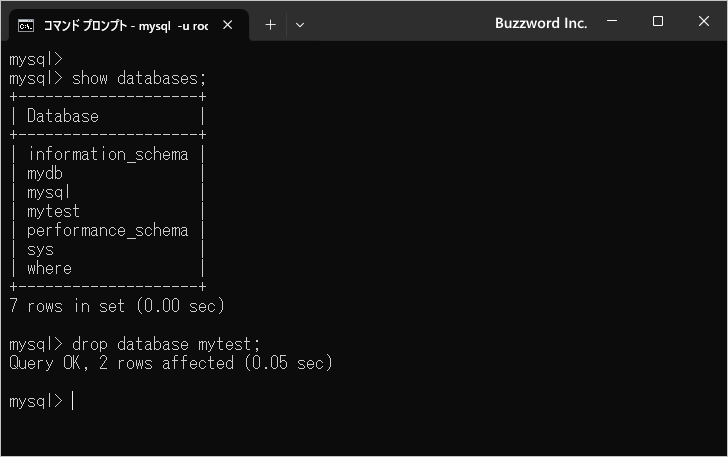Click the mydb database entry

[45, 173]
